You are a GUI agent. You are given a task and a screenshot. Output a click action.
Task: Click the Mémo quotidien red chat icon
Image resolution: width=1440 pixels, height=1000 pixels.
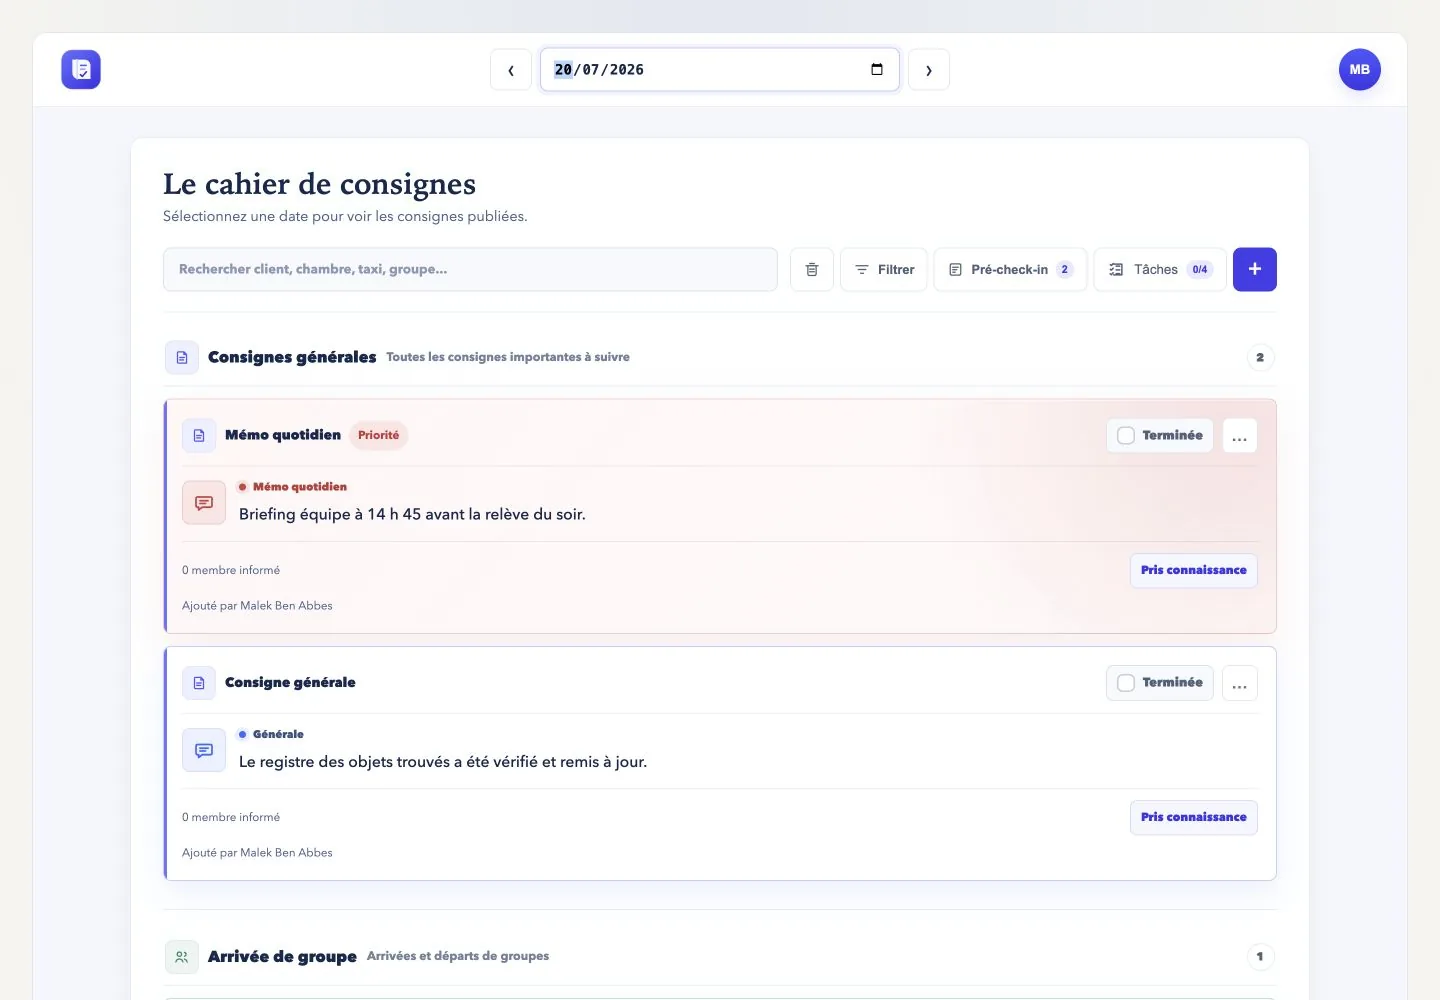click(x=204, y=503)
